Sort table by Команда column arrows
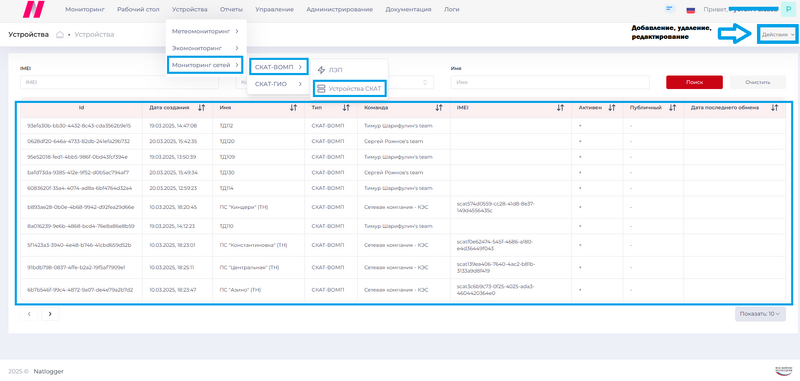The height and width of the screenshot is (381, 800). click(x=439, y=108)
